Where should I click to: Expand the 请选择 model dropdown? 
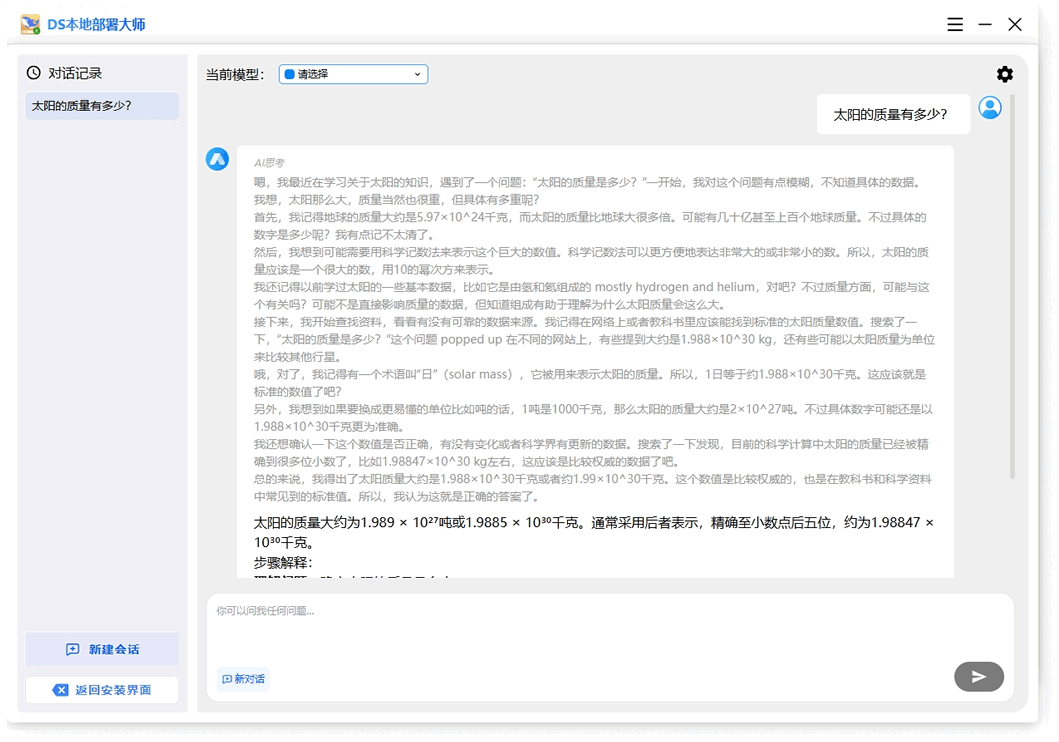(x=353, y=74)
